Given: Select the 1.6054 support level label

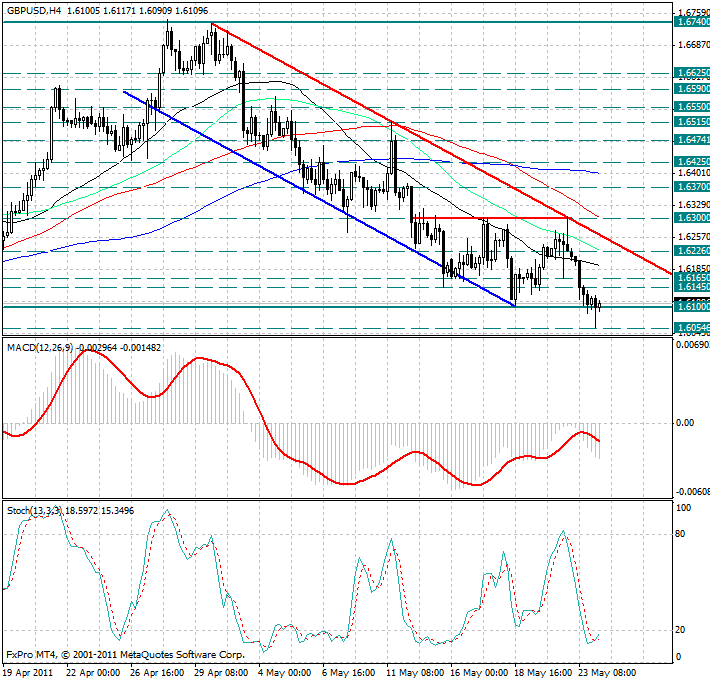Looking at the screenshot, I should click(x=691, y=327).
